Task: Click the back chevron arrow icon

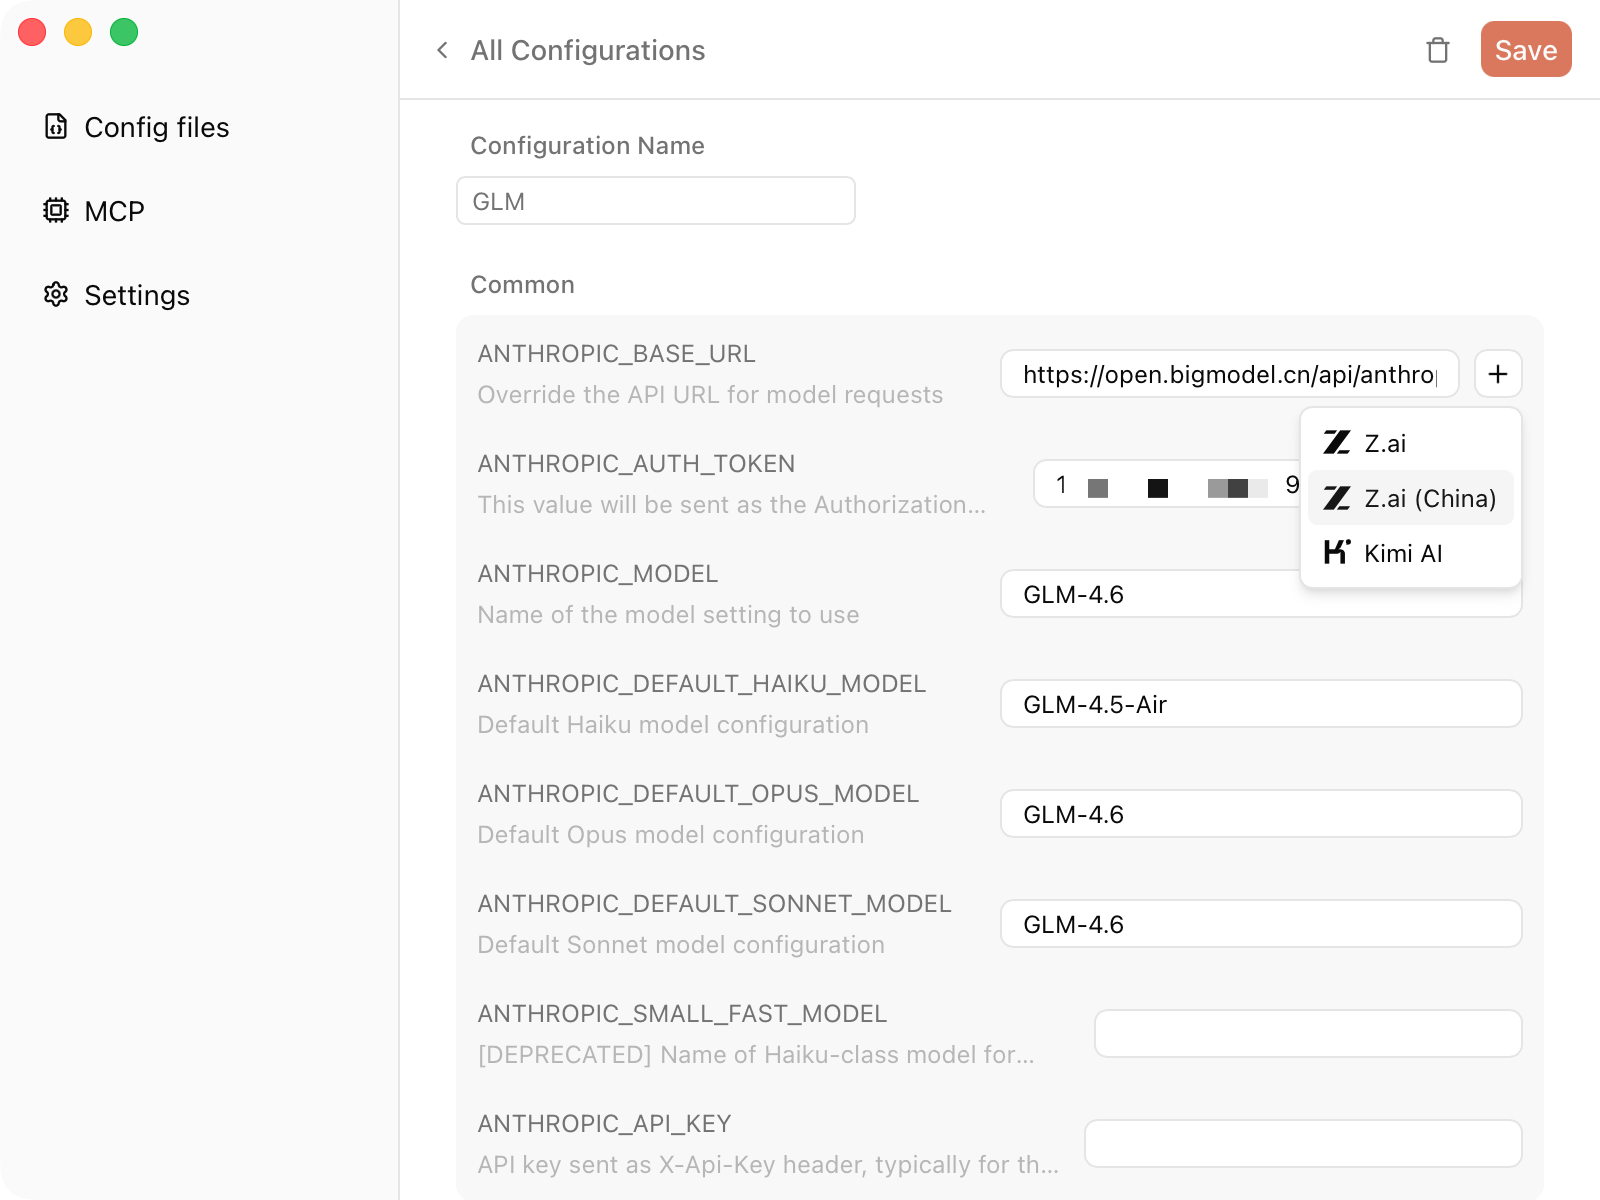Action: click(442, 50)
